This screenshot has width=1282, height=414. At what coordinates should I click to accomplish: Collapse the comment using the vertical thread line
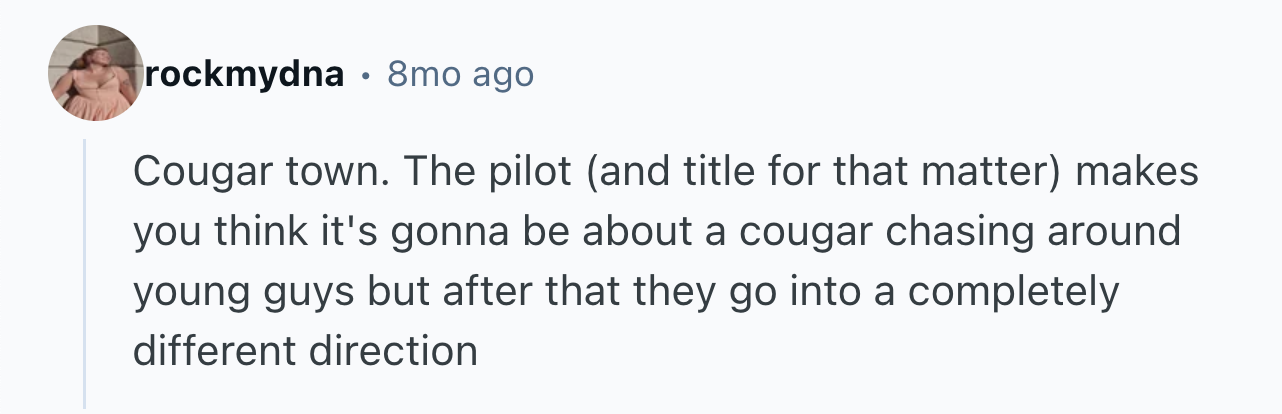click(x=86, y=272)
